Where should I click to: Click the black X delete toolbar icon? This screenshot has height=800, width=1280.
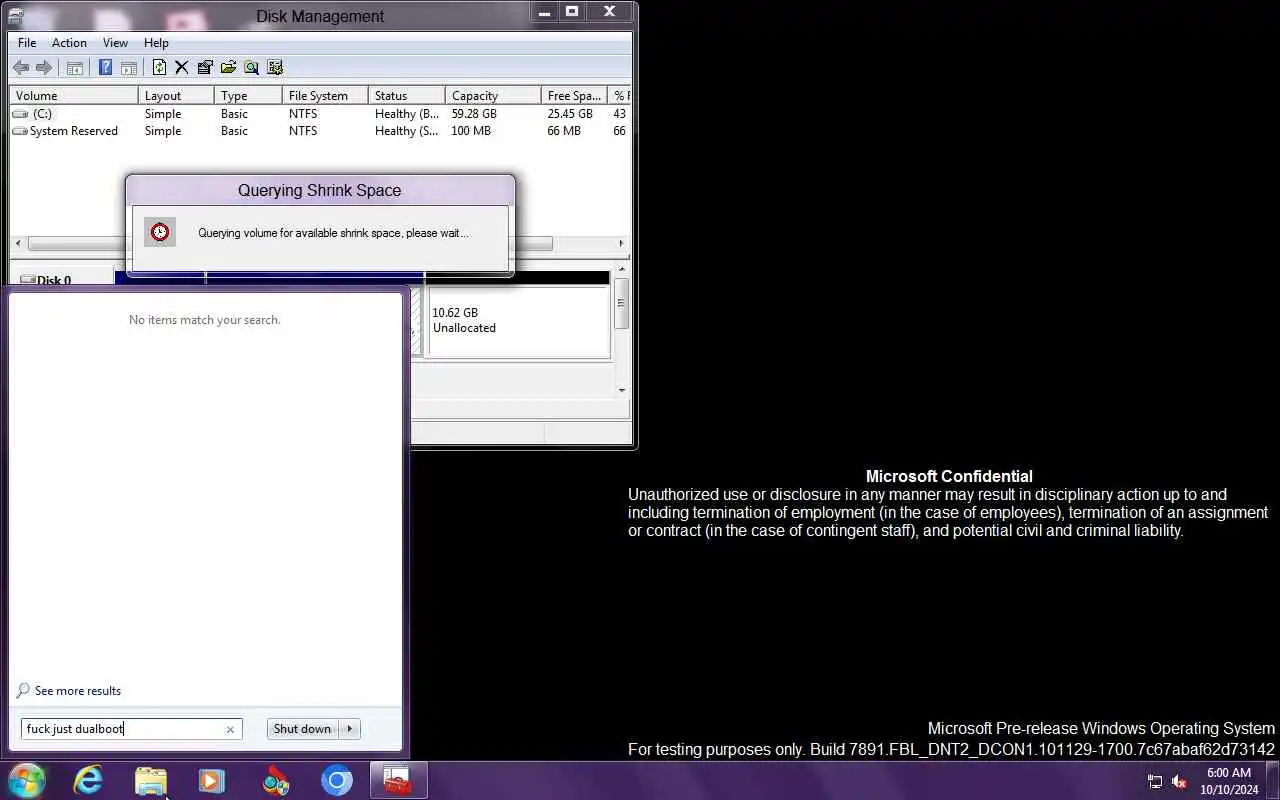pyautogui.click(x=182, y=68)
